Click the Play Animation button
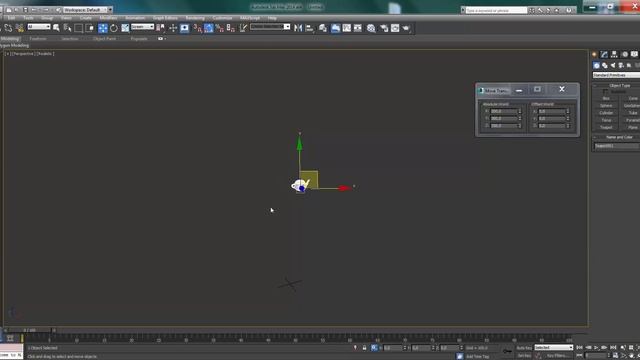This screenshot has height=360, width=640. pos(596,348)
